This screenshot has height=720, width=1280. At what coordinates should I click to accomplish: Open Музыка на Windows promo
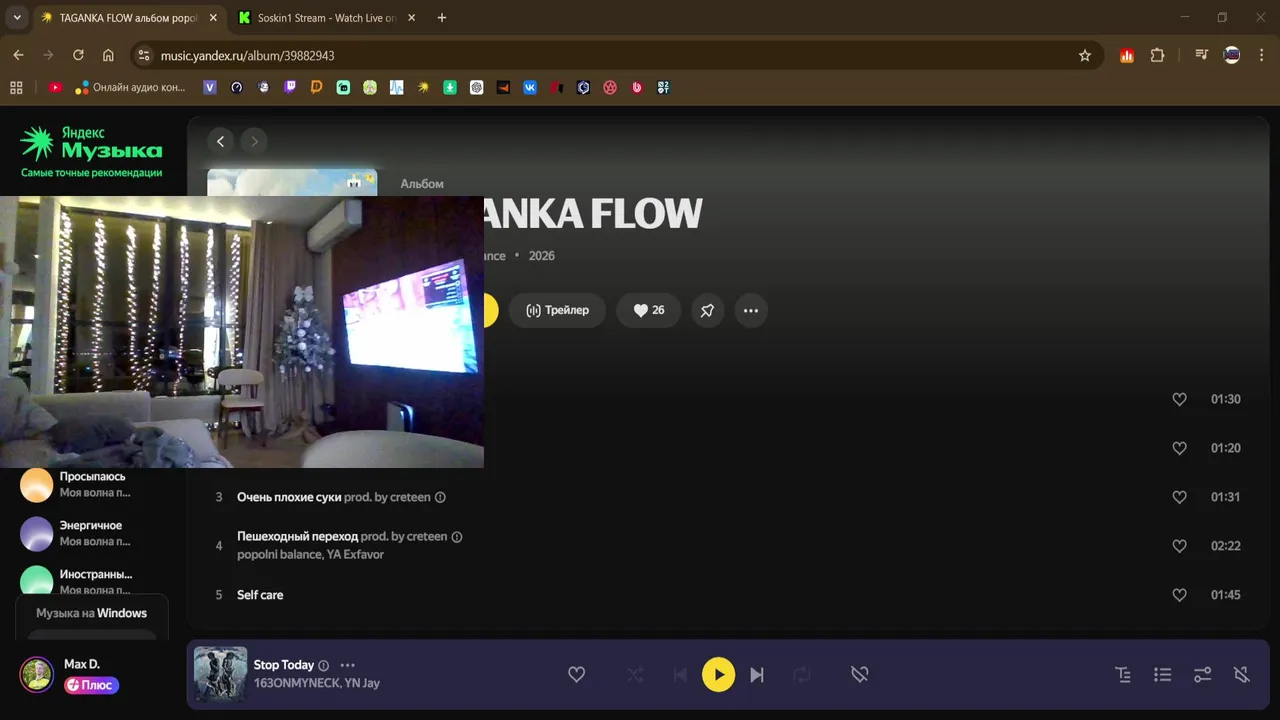tap(92, 613)
